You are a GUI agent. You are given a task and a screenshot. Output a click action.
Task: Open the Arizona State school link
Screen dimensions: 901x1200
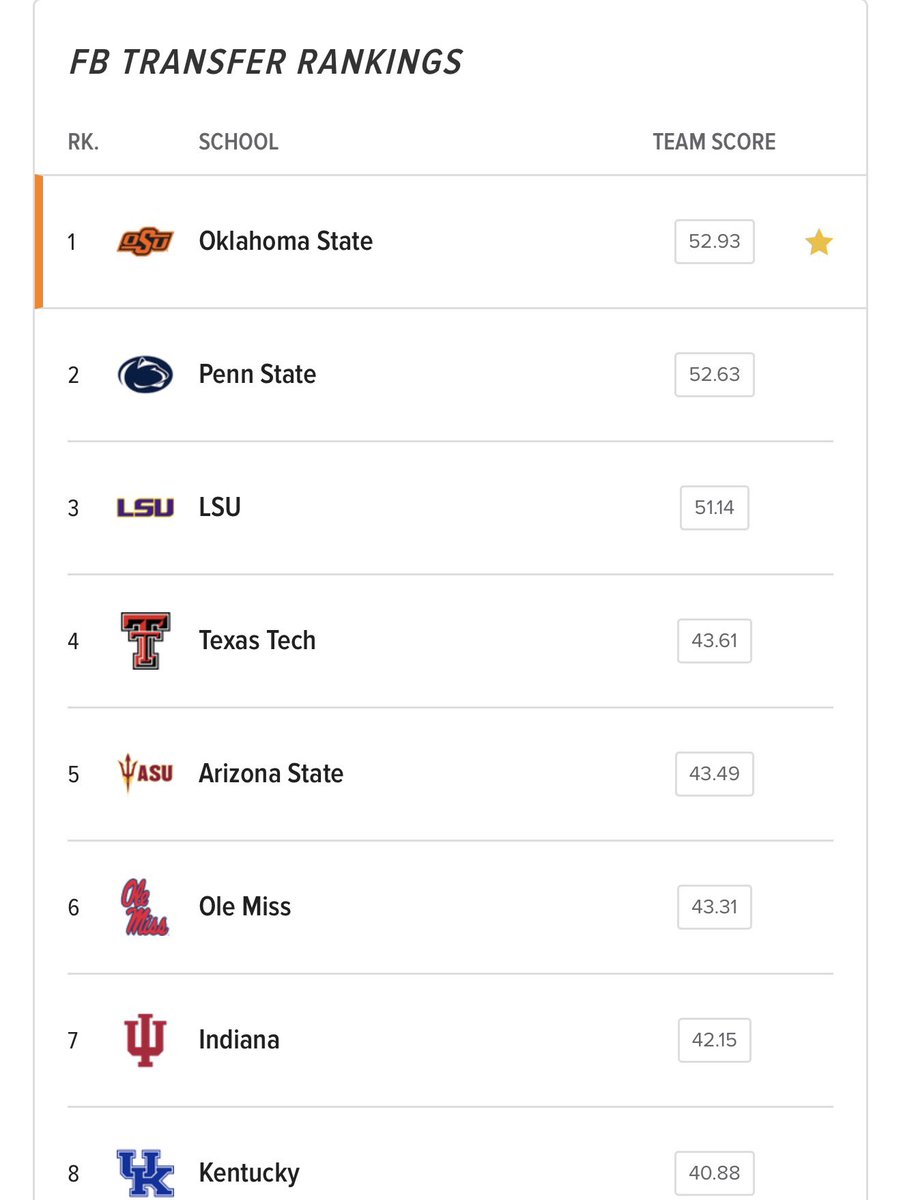pos(271,774)
